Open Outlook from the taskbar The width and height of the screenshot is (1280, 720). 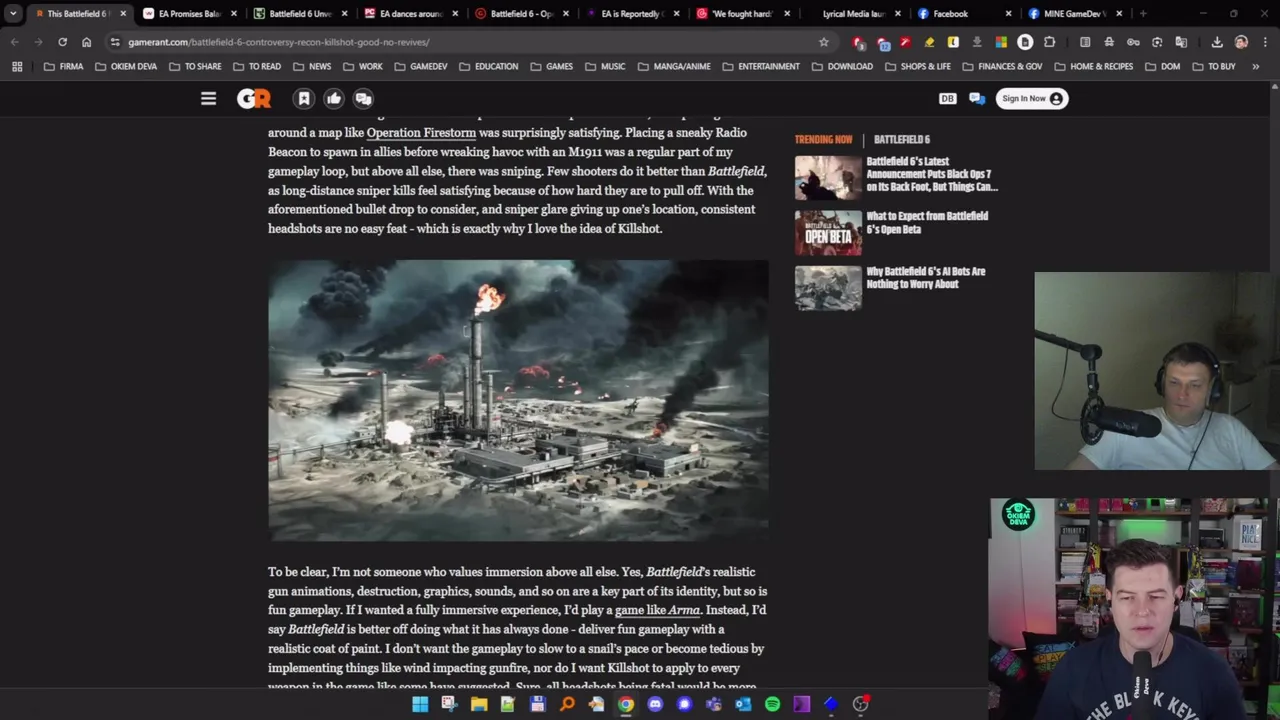tap(743, 704)
